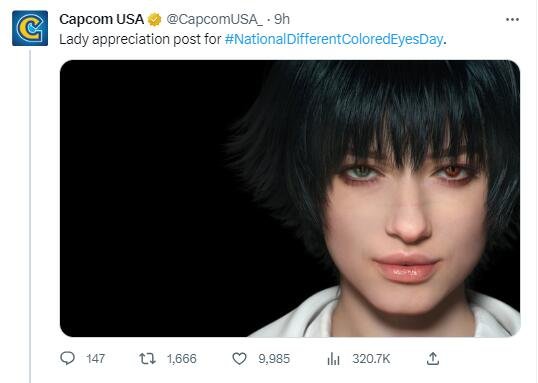This screenshot has height=383, width=538.
Task: Open the Lady image attachment
Action: [290, 198]
